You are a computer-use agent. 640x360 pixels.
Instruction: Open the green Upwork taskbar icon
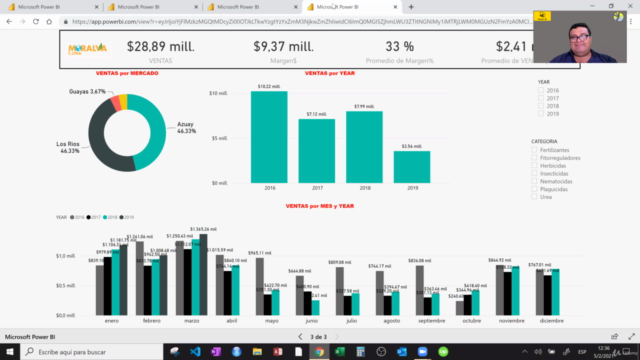(443, 351)
